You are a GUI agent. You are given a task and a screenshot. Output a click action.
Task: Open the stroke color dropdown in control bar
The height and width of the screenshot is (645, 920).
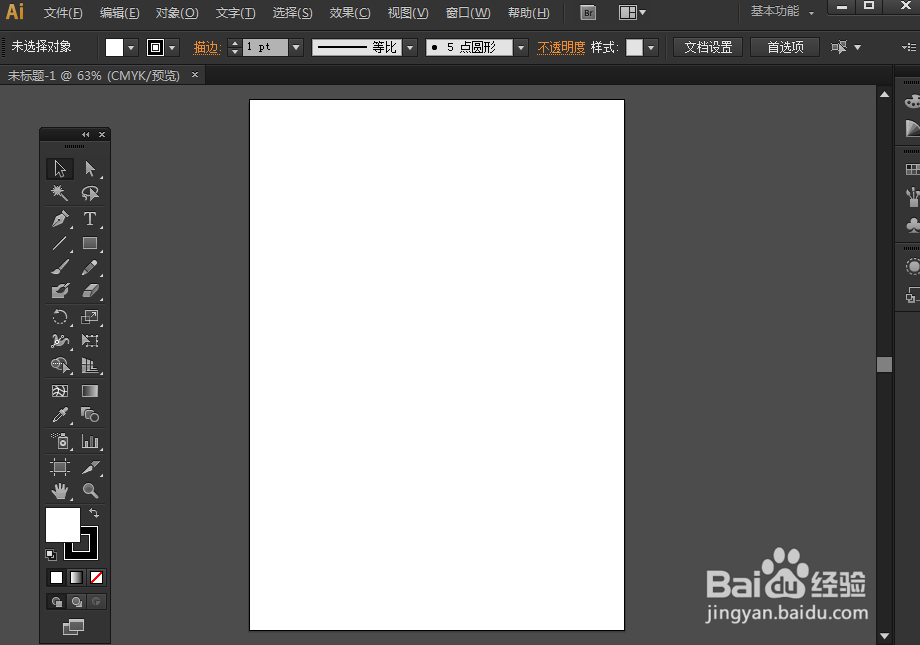coord(172,48)
